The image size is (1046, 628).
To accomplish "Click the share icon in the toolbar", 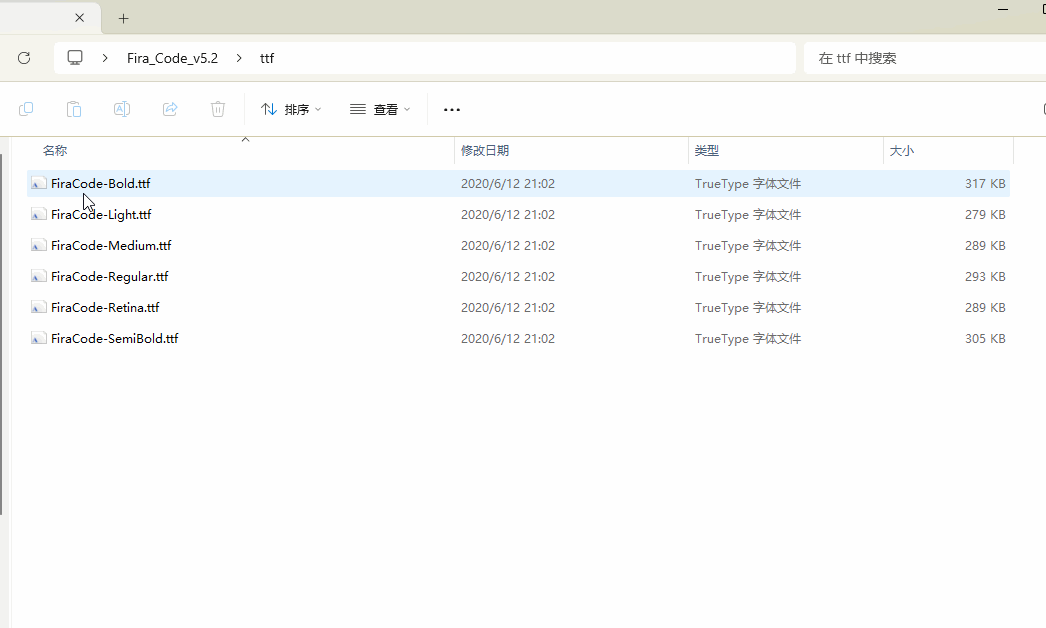I will (170, 109).
